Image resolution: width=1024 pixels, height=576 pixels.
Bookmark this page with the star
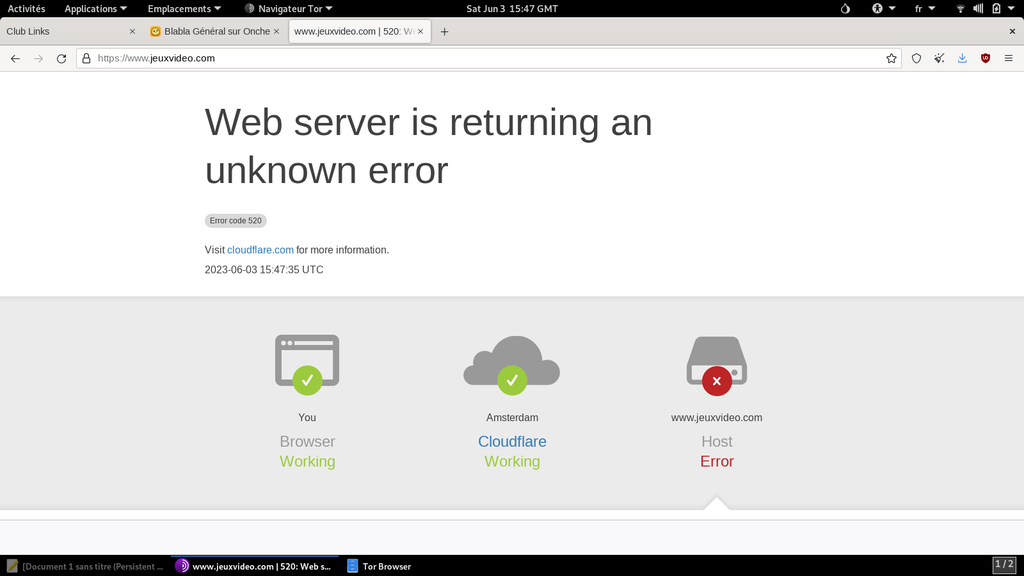pyautogui.click(x=891, y=58)
